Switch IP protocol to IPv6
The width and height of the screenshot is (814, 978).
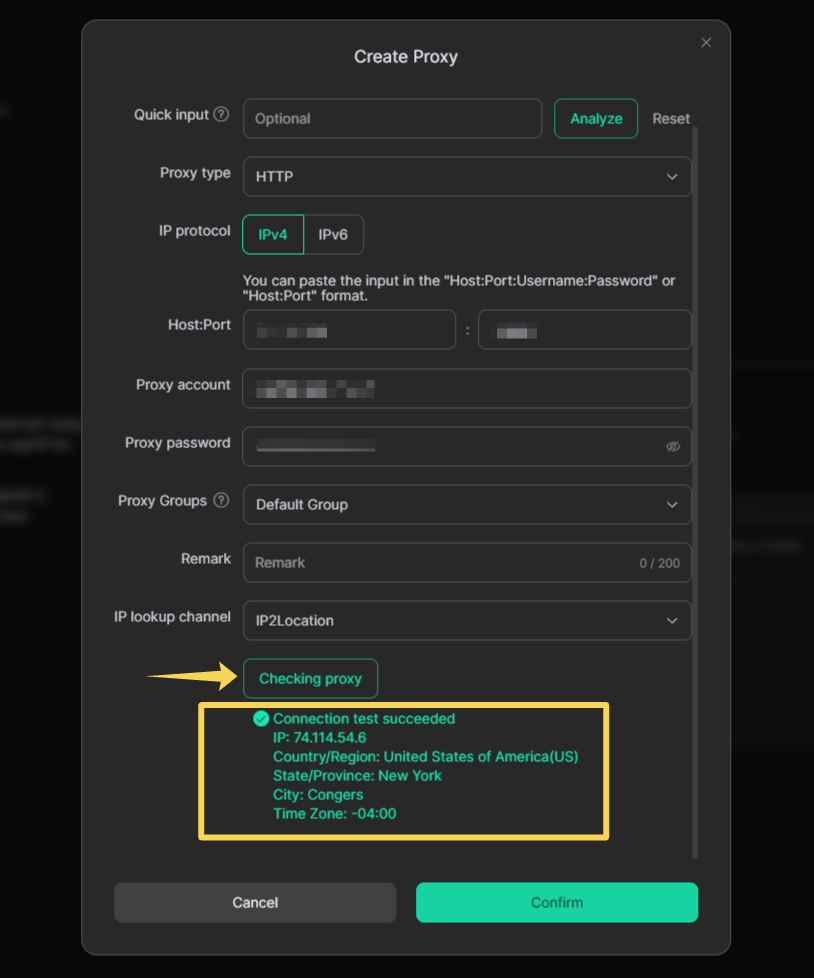pos(333,235)
